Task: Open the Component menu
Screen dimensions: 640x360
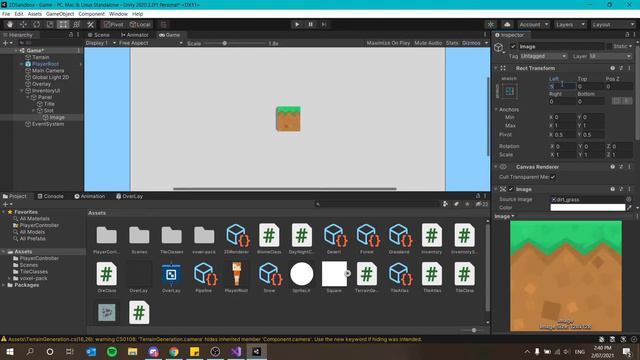Action: click(91, 14)
